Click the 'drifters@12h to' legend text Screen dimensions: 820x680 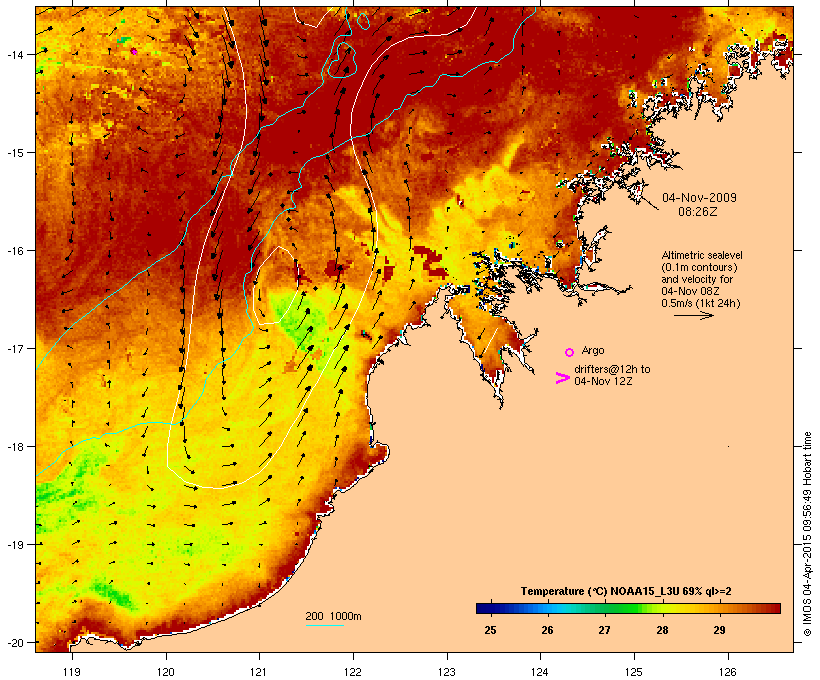click(x=612, y=369)
